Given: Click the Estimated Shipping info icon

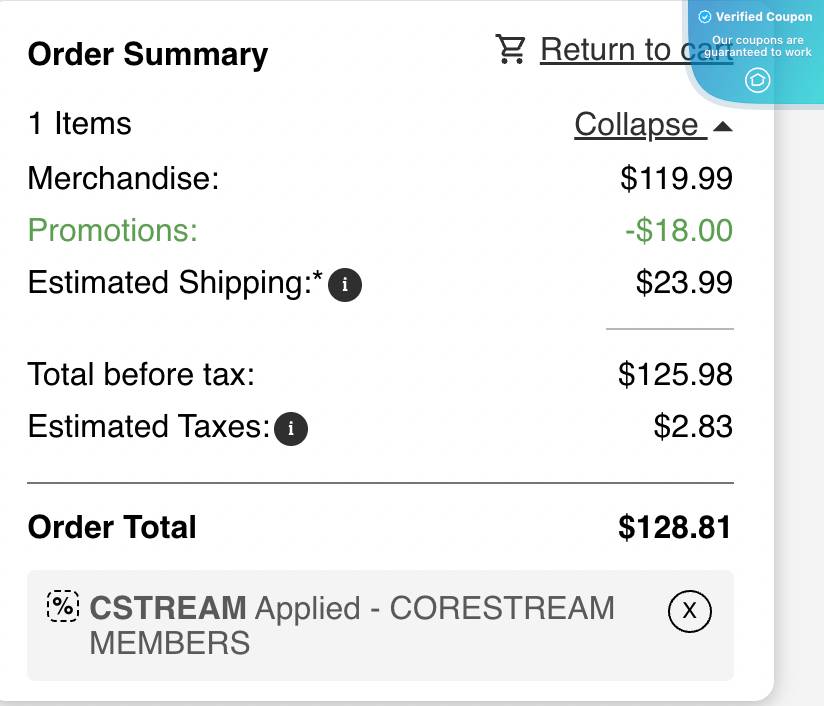Looking at the screenshot, I should click(x=345, y=285).
